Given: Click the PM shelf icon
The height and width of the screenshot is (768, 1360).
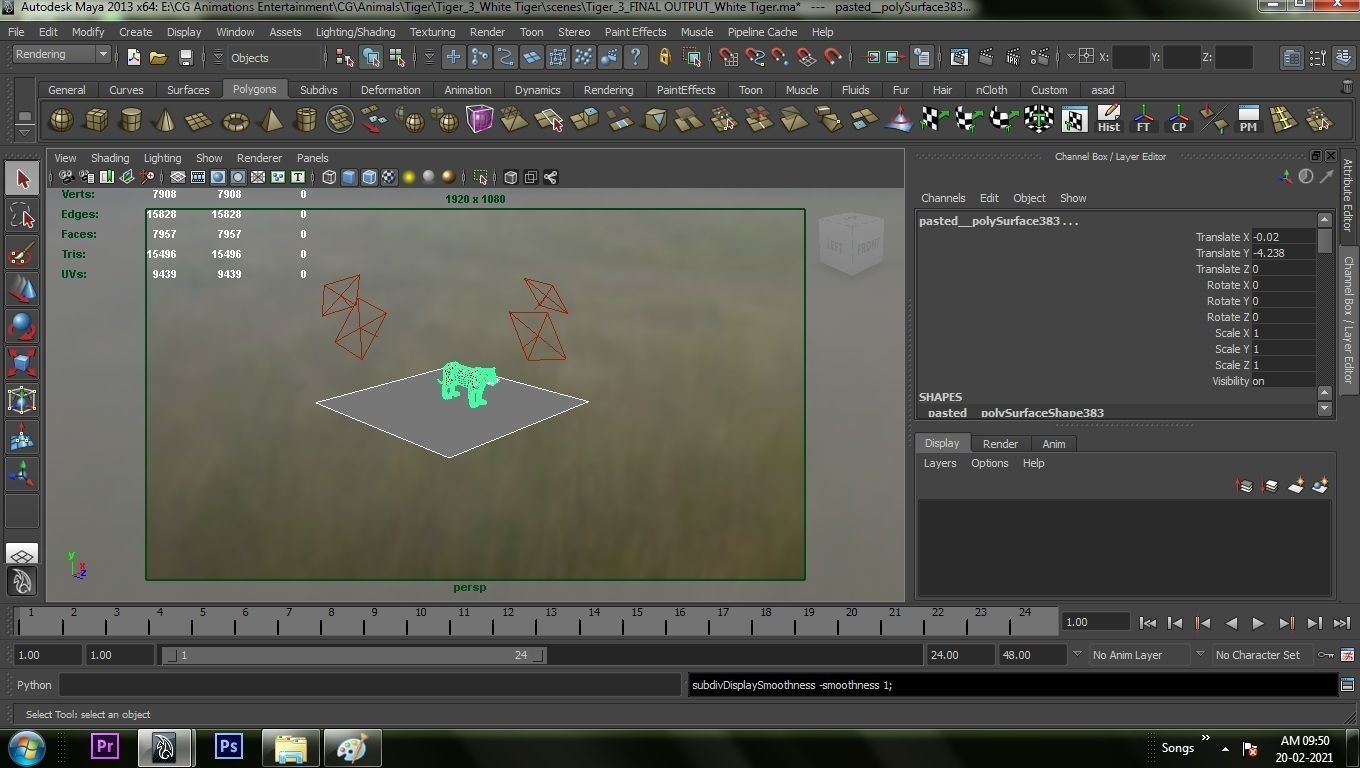Looking at the screenshot, I should 1248,120.
